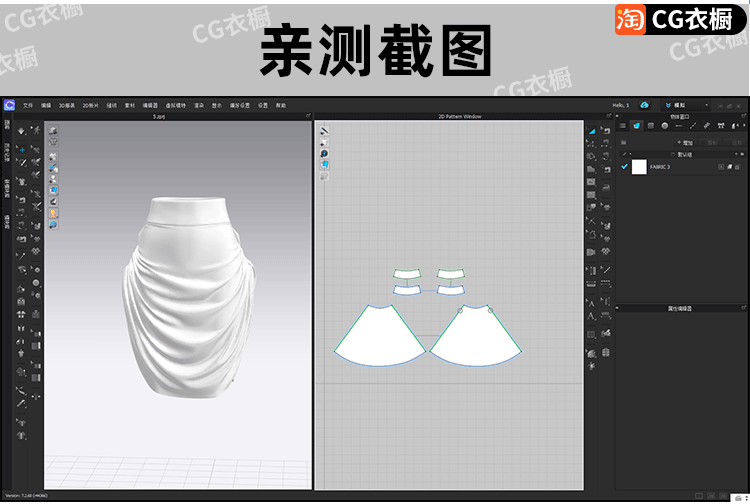Click the simulate arrow tool in left toolbar
750x504 pixels.
[21, 131]
